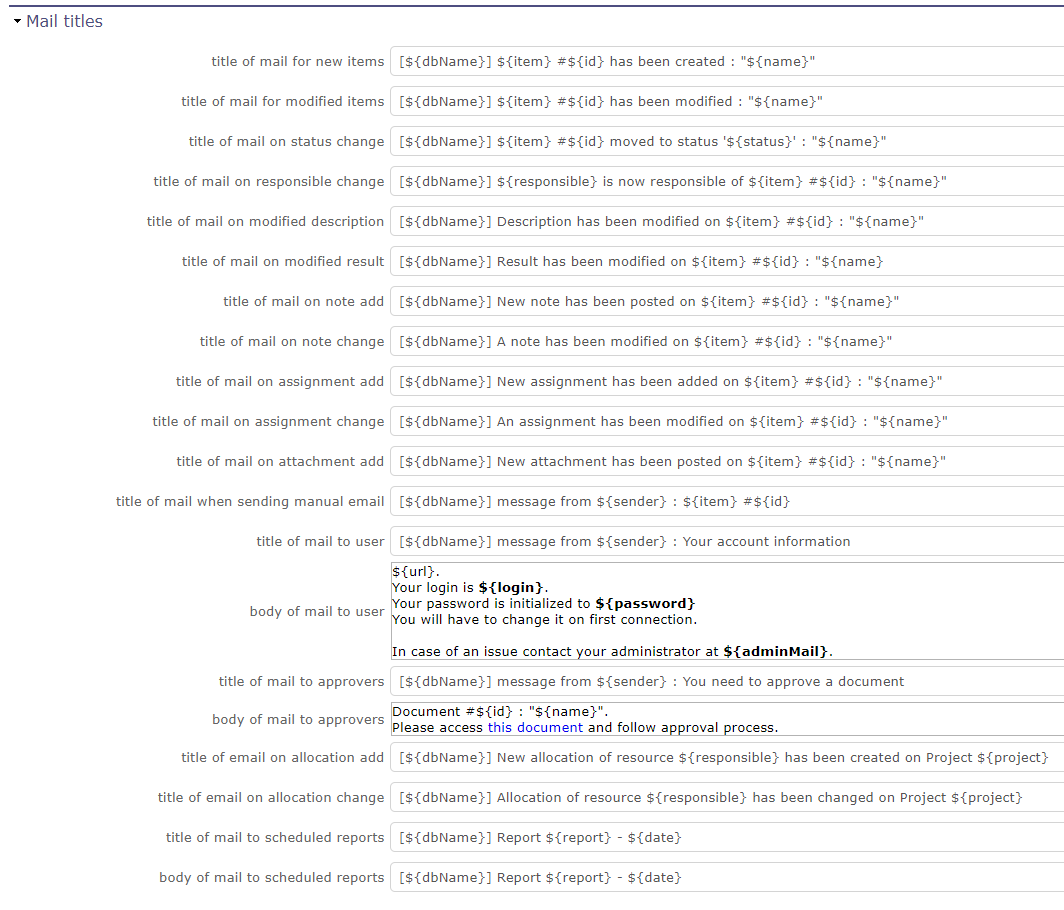
Task: Edit the title of mail on responsible change
Action: click(700, 181)
